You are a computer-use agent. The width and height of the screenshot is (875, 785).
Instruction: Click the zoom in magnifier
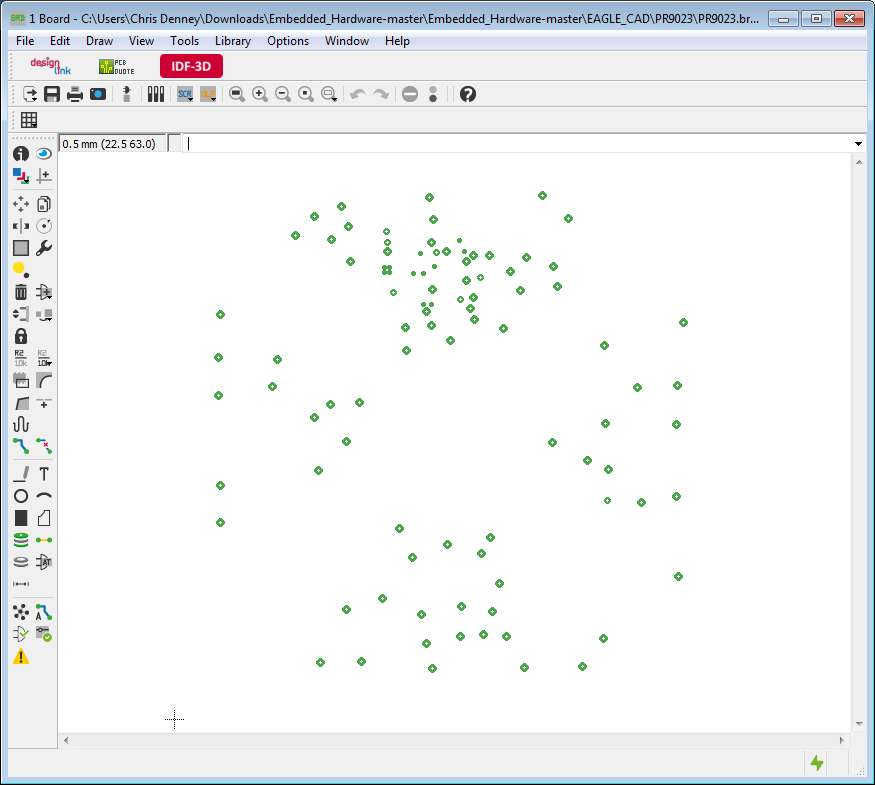(260, 94)
